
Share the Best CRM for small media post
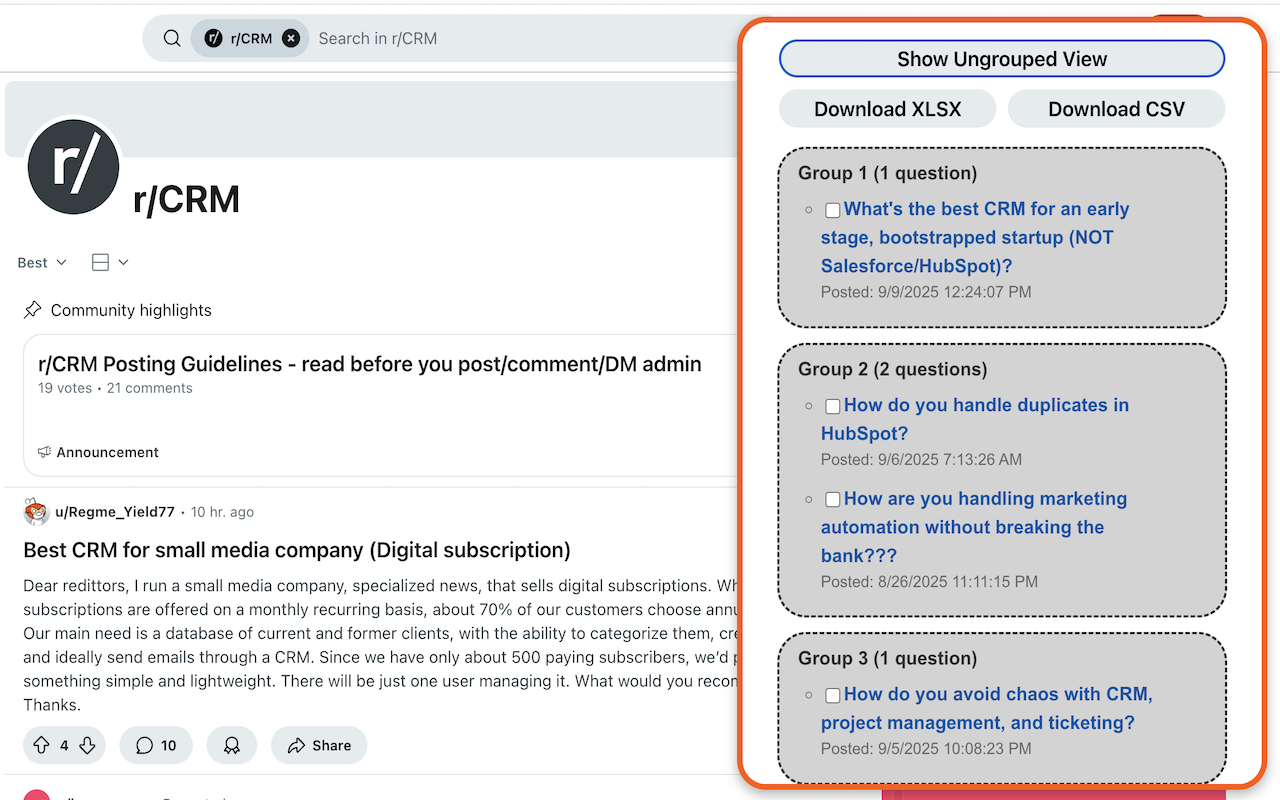point(319,745)
